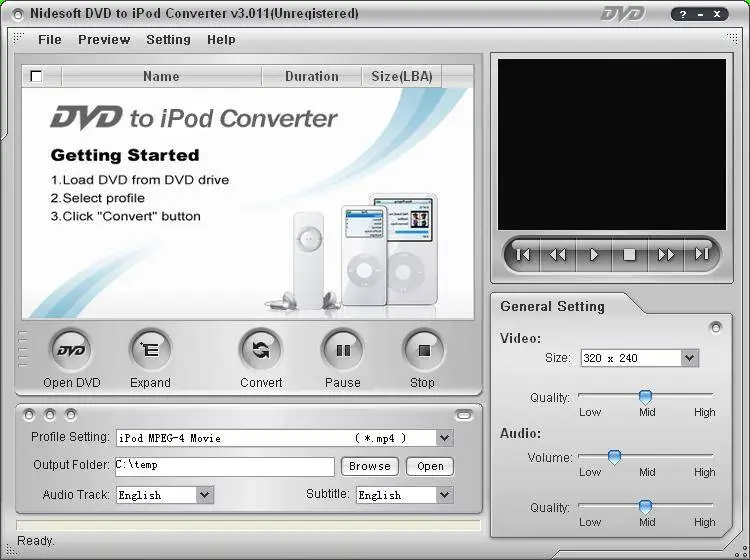Click the help question mark in title bar
Image resolution: width=750 pixels, height=560 pixels.
pyautogui.click(x=683, y=14)
